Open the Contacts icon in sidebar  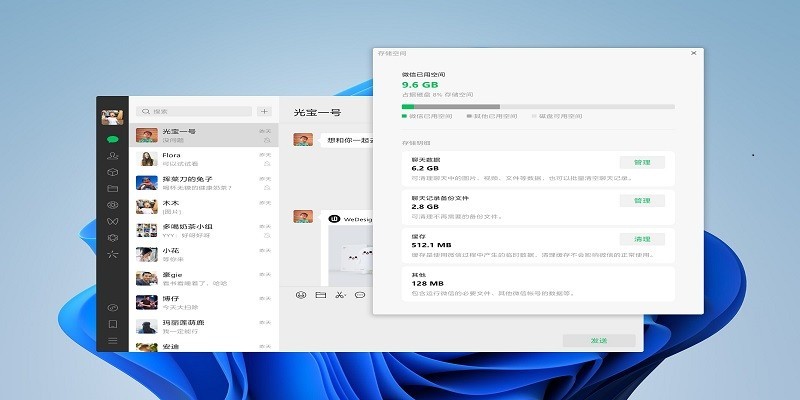point(113,155)
